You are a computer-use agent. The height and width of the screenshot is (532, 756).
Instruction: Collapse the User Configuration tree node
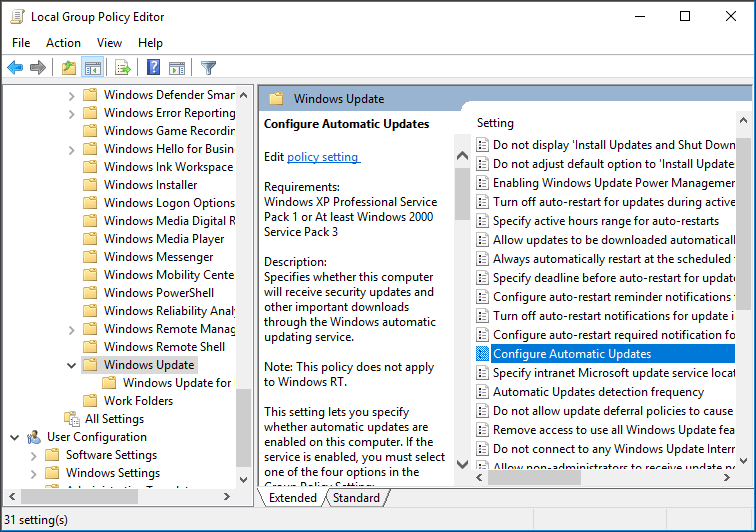point(14,437)
